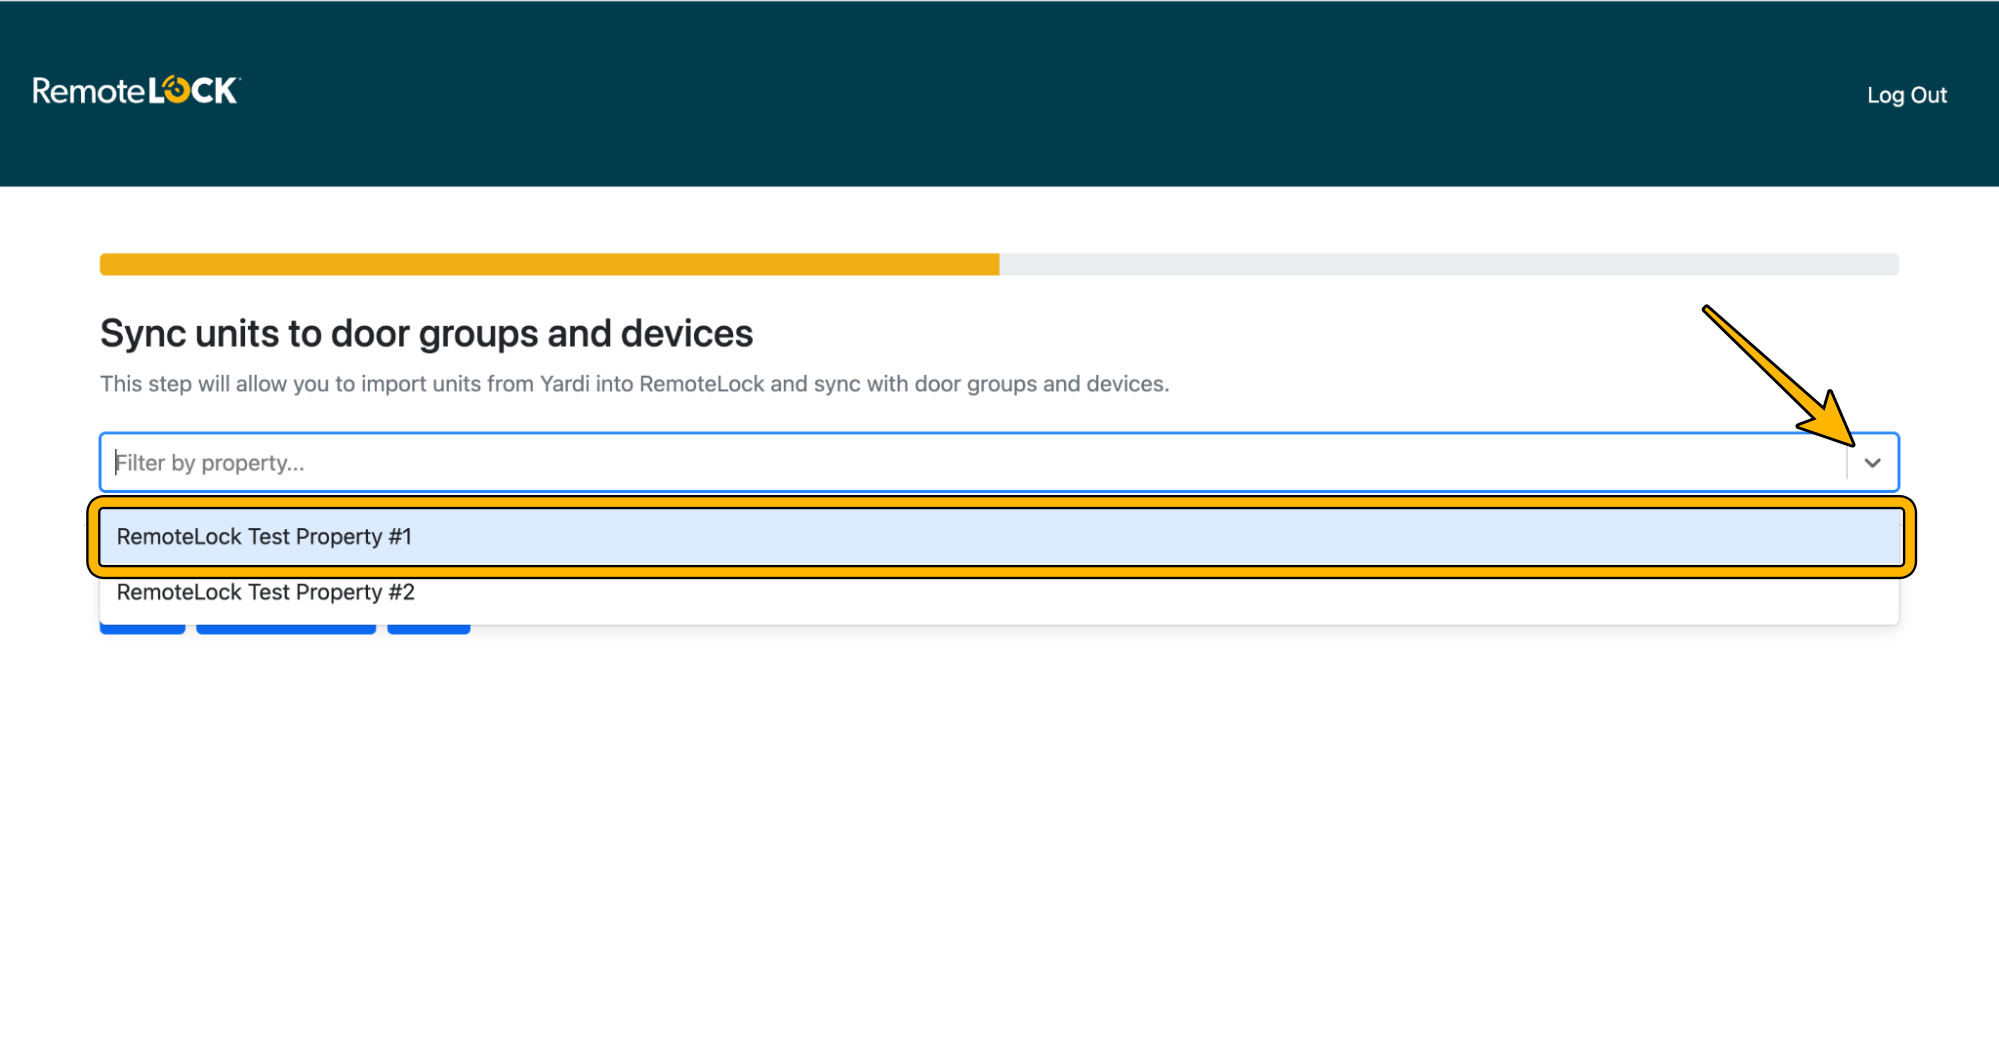
Task: Click the Log Out link
Action: tap(1907, 95)
